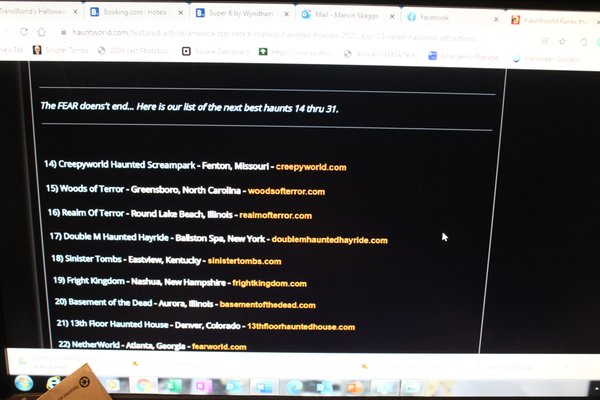Visit the creepyworld.com link

pyautogui.click(x=311, y=167)
